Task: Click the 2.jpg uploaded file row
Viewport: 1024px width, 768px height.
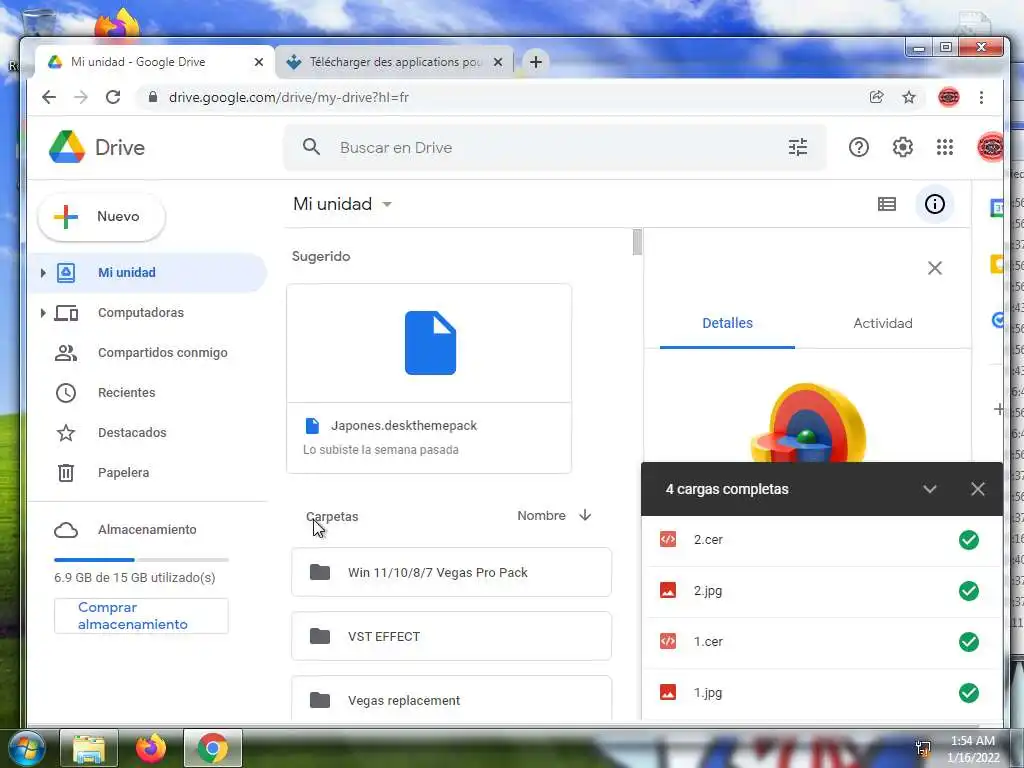Action: point(822,591)
